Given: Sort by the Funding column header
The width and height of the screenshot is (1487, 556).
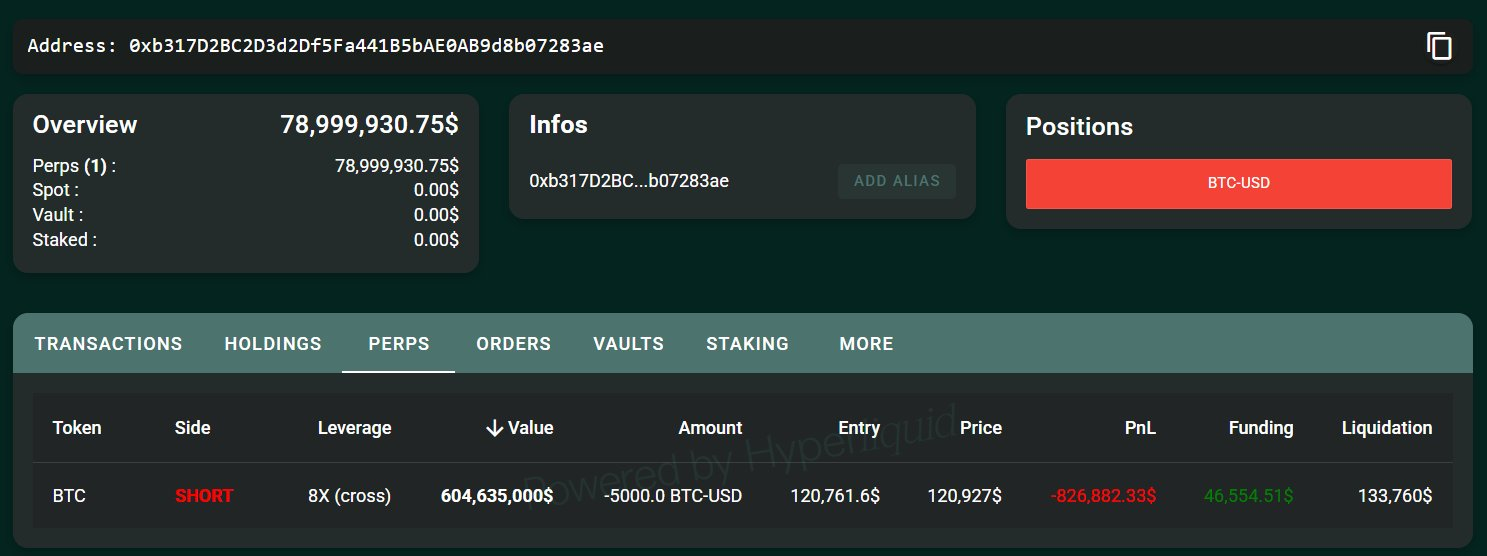Looking at the screenshot, I should click(1260, 428).
